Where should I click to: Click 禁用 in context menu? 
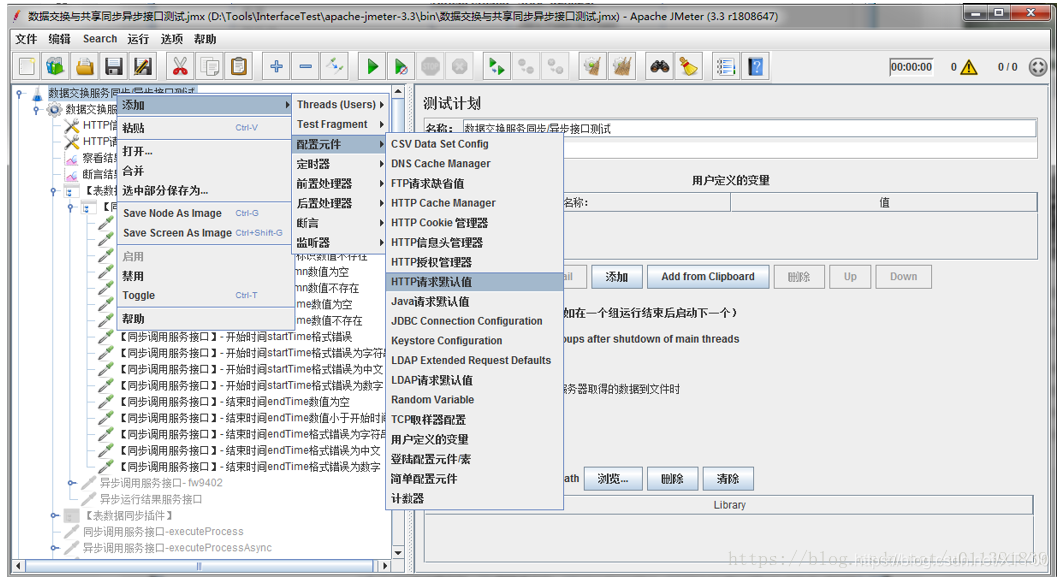(x=205, y=276)
